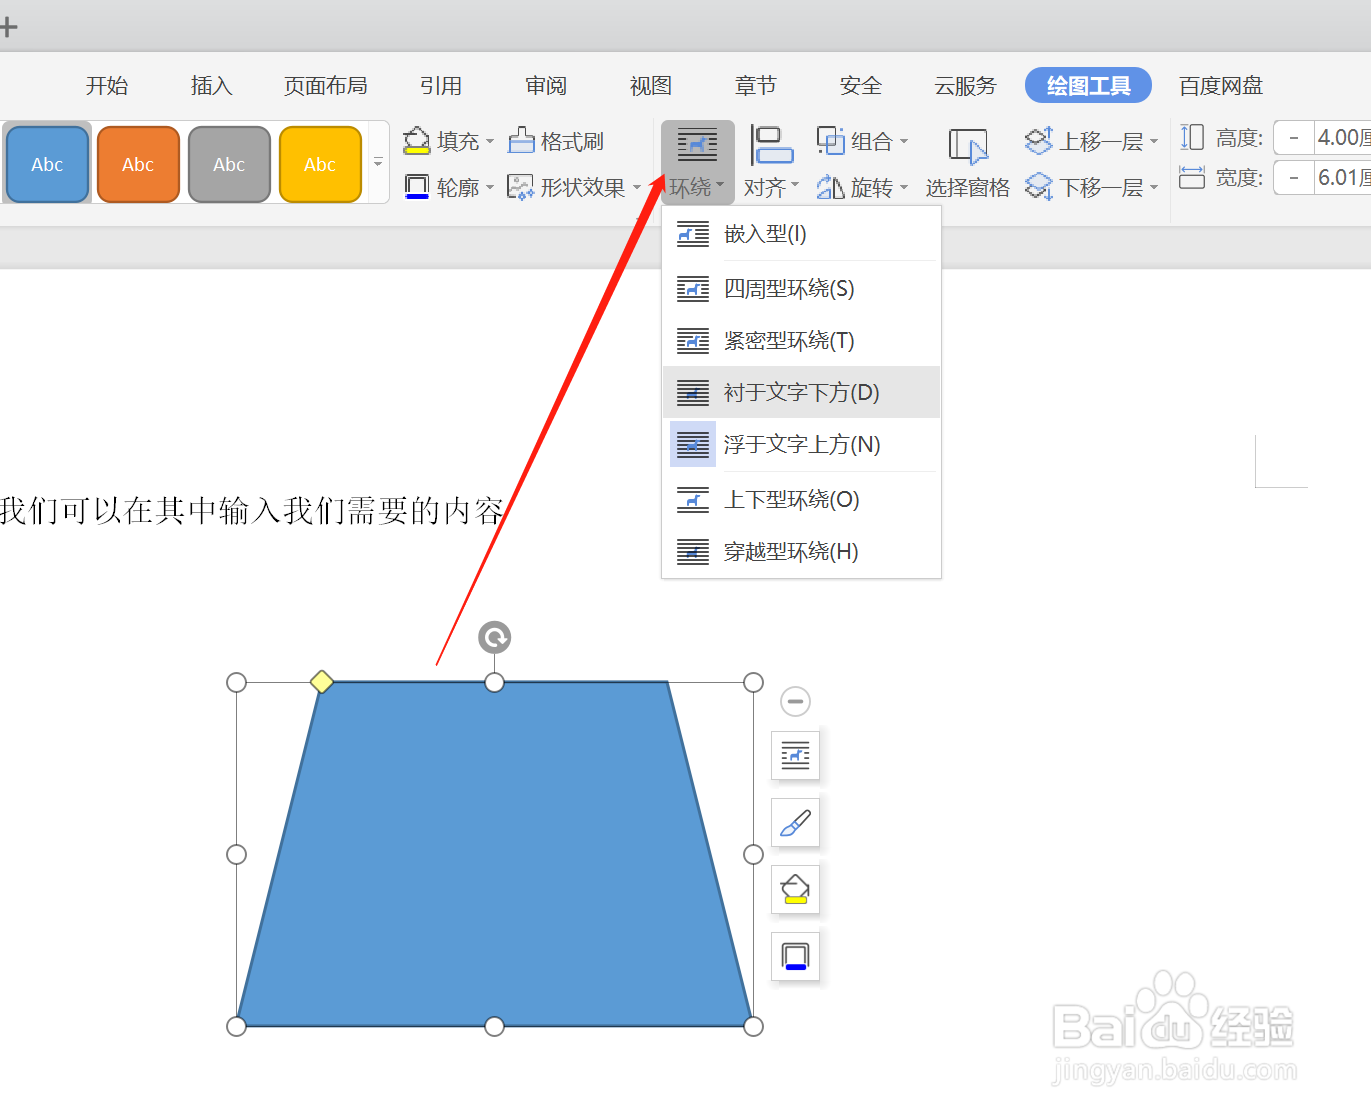Click the 填充 fill bucket icon
The width and height of the screenshot is (1371, 1116).
(417, 140)
